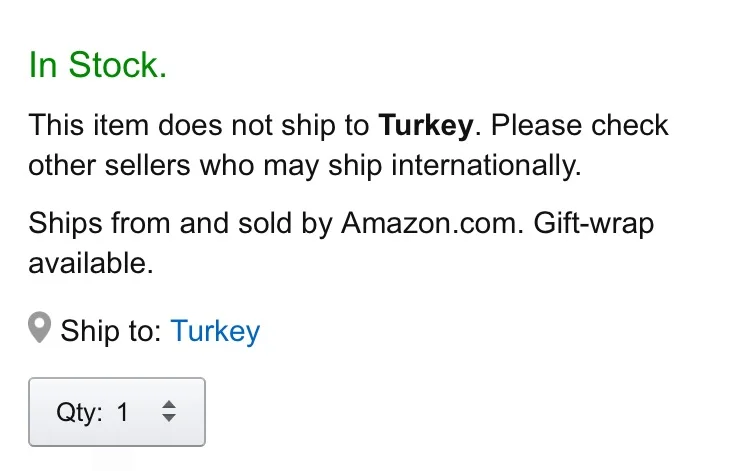Open the blue Turkey destination link

215,331
